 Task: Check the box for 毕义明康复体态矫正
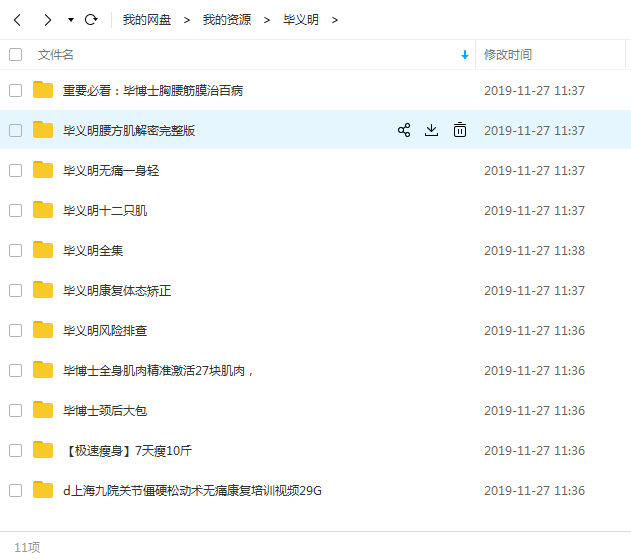click(x=15, y=290)
